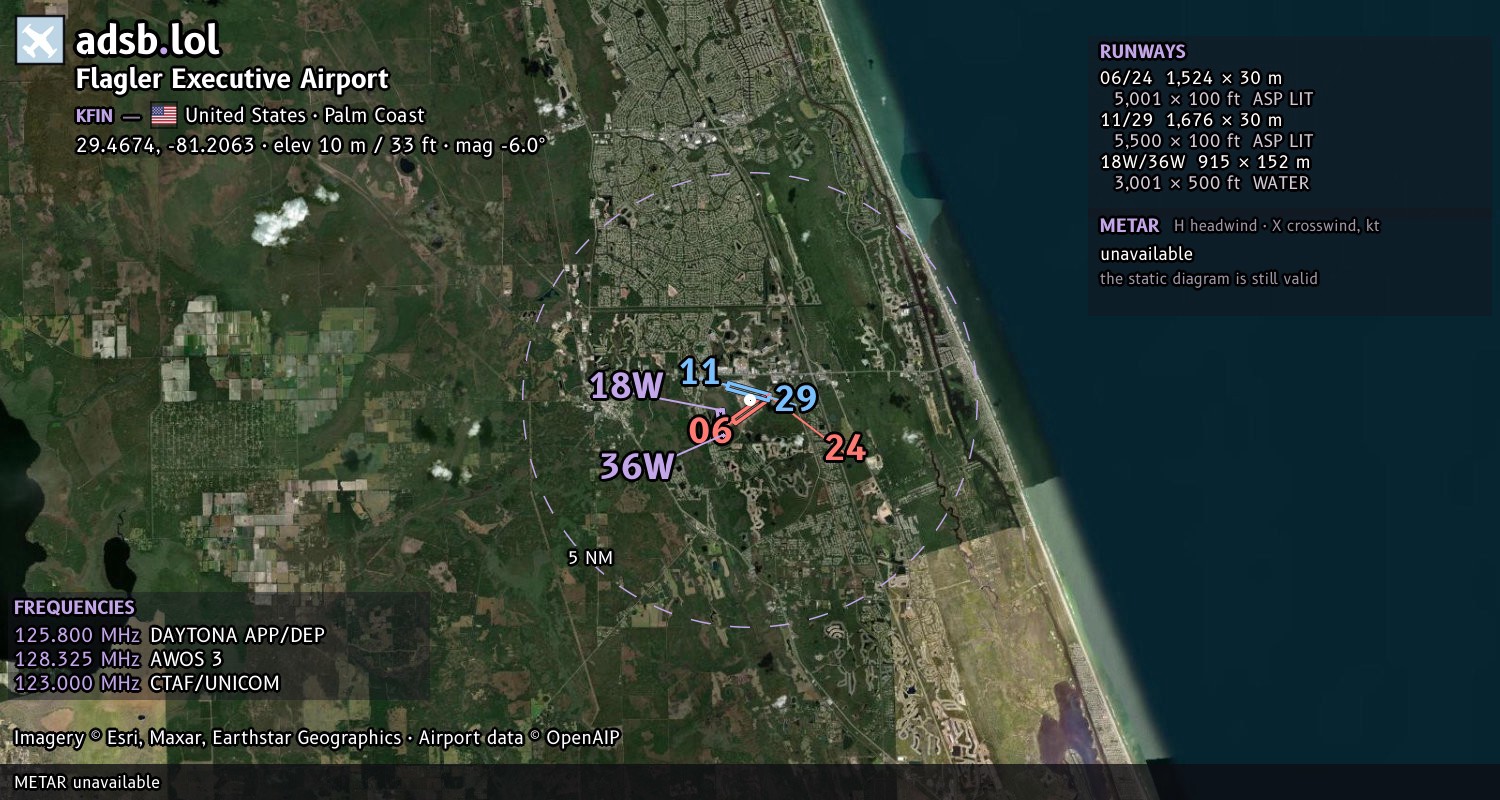Screen dimensions: 1500x800
Task: Click the 'H headwind · X crosswind, kt' legend
Action: click(1277, 226)
